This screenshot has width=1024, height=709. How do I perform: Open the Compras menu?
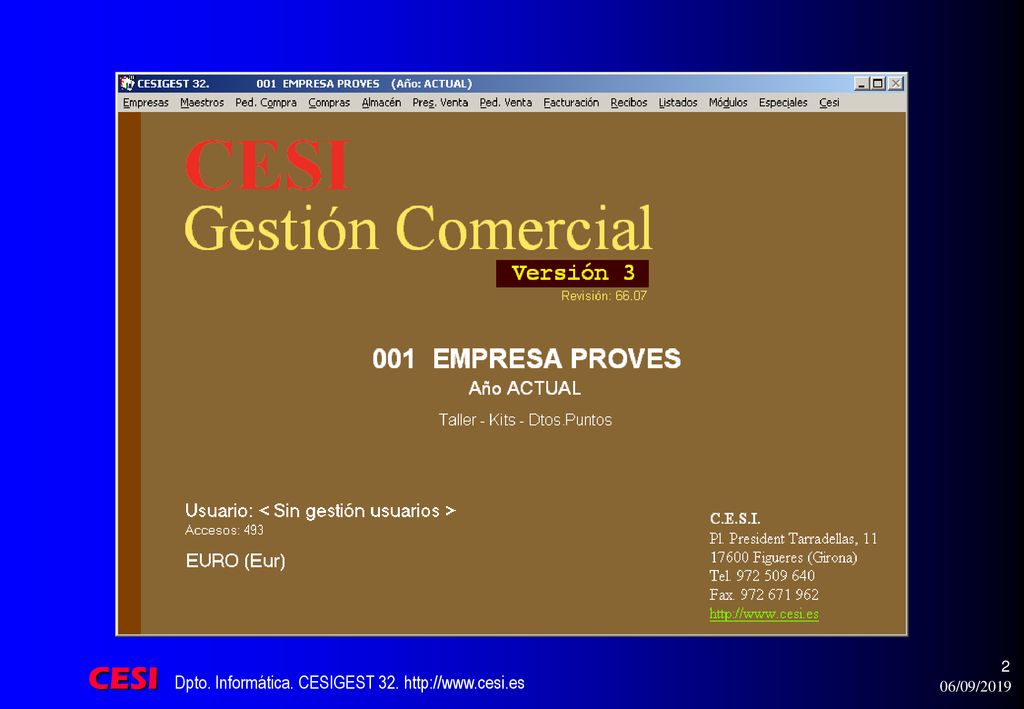point(329,102)
